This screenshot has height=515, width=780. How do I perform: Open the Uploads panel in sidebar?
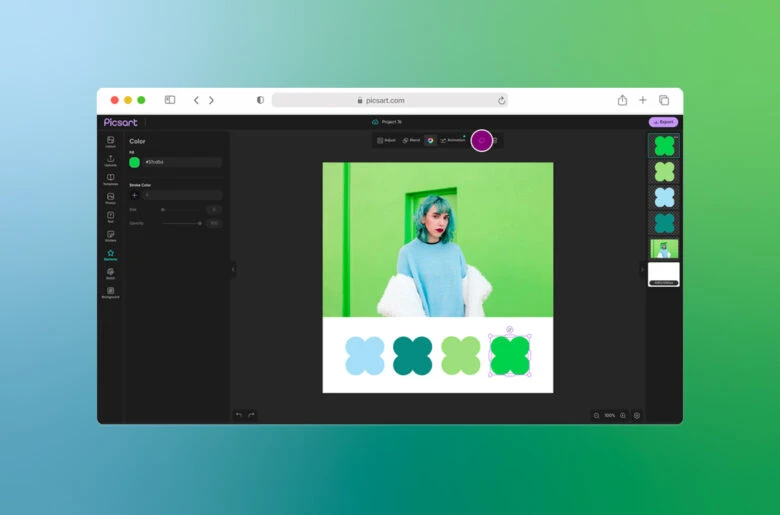click(x=110, y=161)
